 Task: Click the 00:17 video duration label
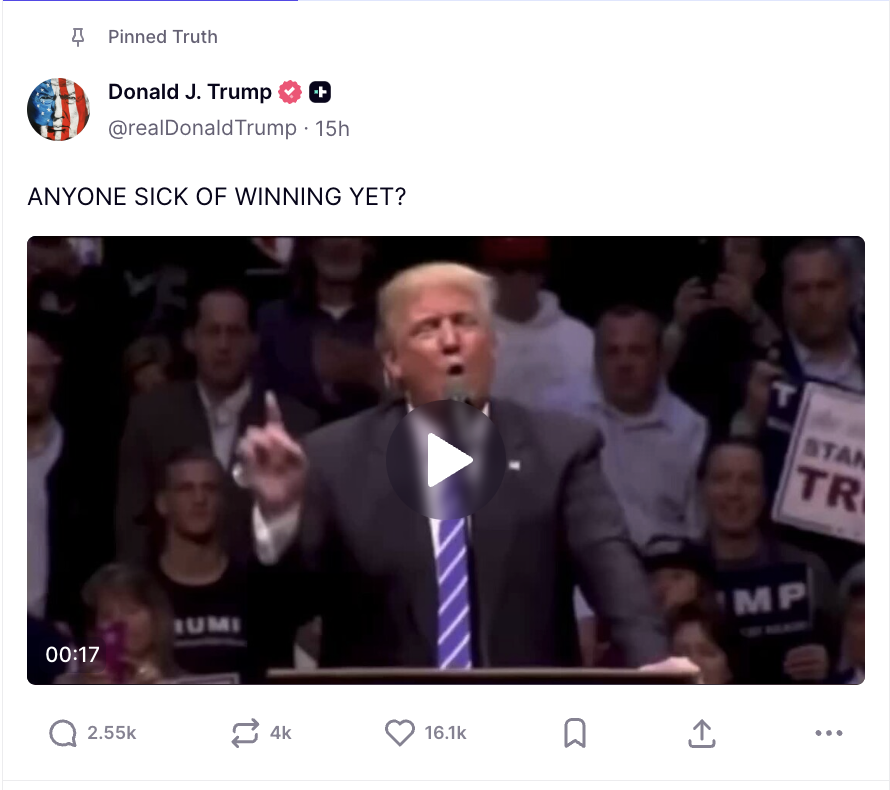73,654
